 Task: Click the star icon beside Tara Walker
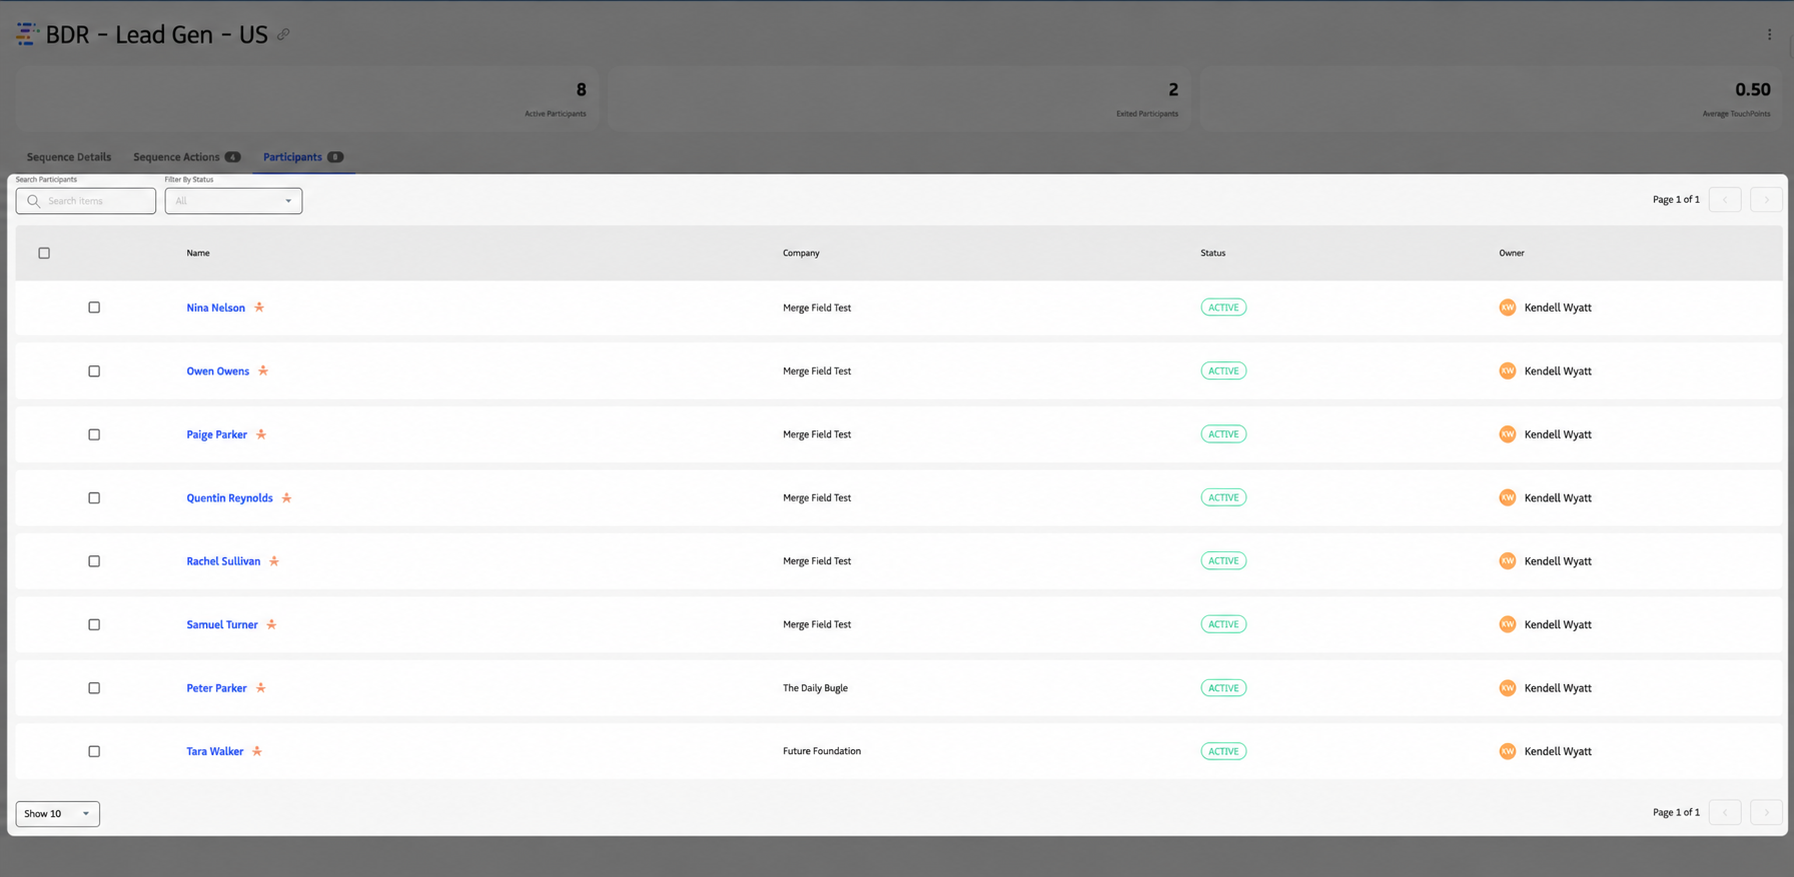click(x=257, y=751)
